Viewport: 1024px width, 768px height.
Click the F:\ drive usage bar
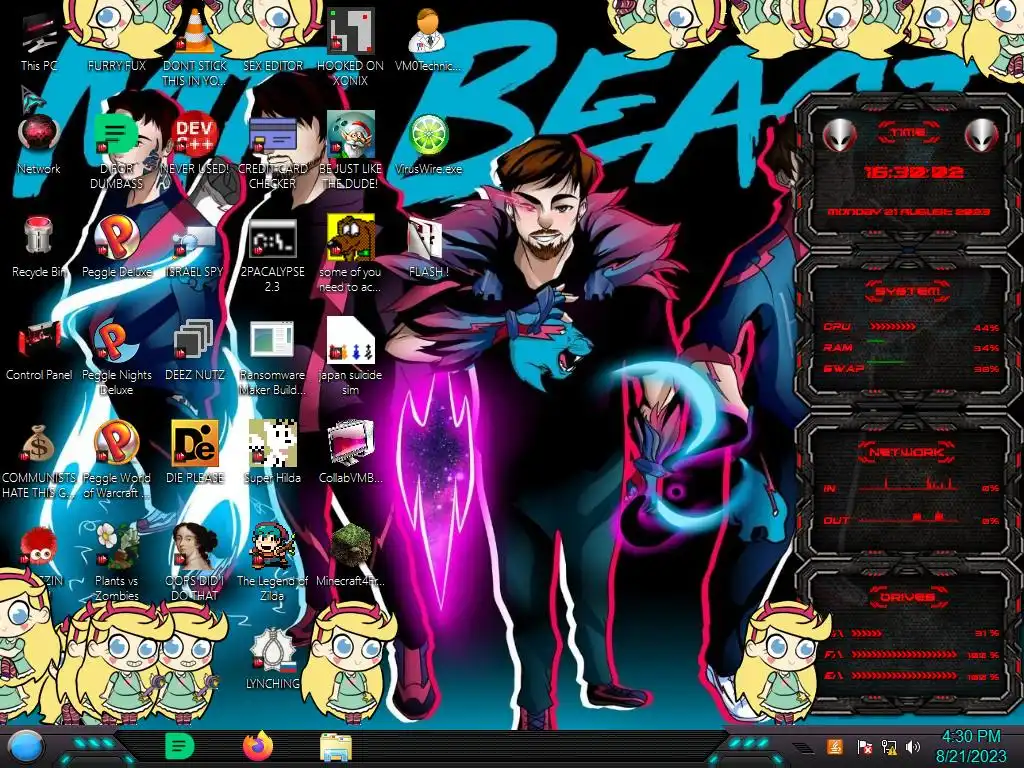click(904, 654)
